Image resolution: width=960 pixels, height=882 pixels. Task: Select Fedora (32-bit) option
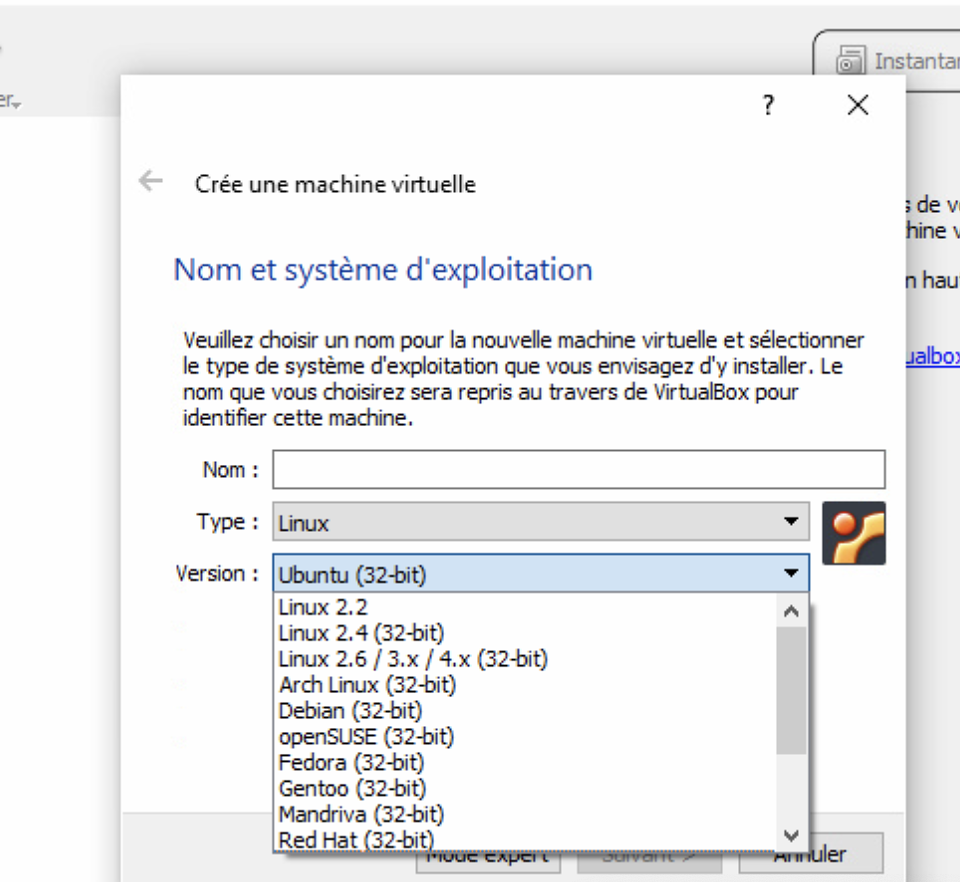pyautogui.click(x=525, y=763)
